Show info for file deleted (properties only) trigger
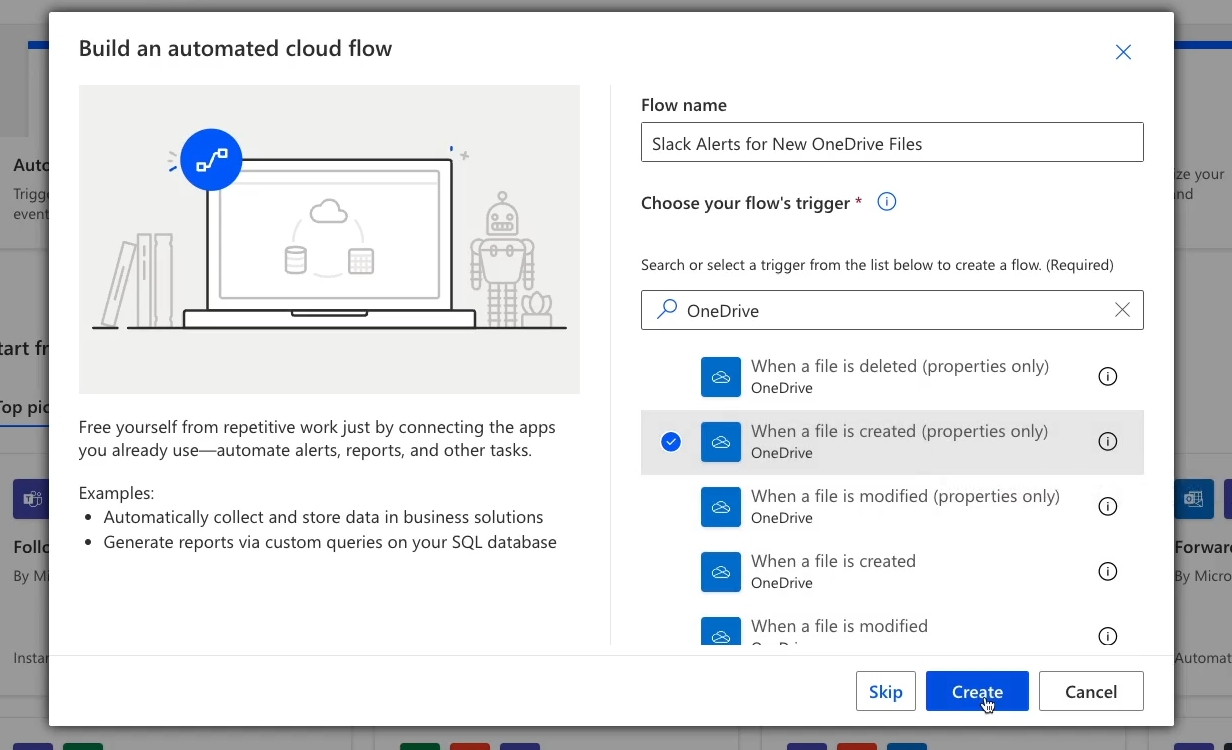 pos(1108,376)
